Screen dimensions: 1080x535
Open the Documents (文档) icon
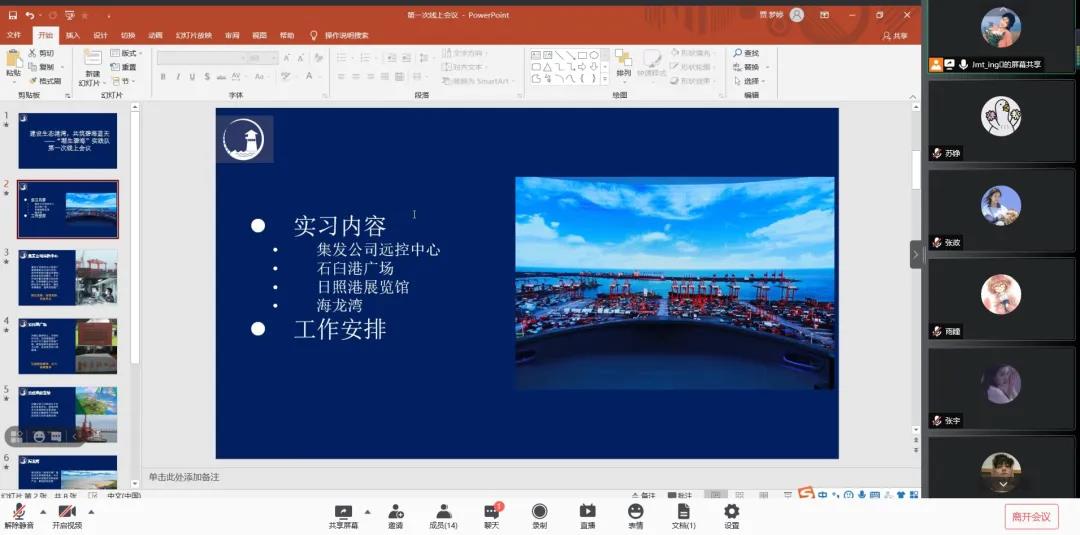pyautogui.click(x=683, y=513)
